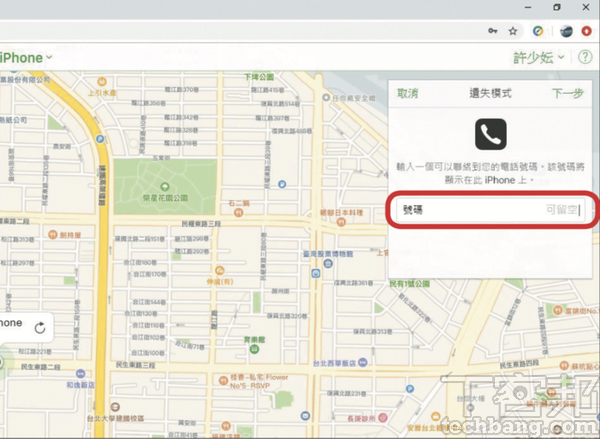Click the 富錦街No.1 restaurant marker icon
Viewport: 600px width, 439px height.
[x=558, y=310]
